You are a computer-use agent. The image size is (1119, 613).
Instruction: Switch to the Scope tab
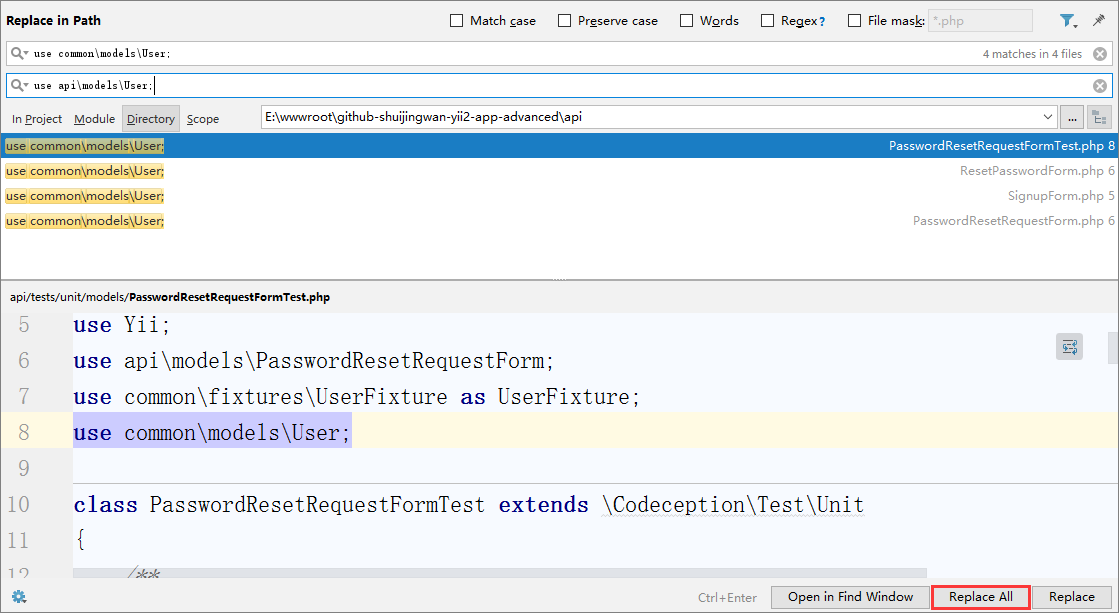(203, 119)
